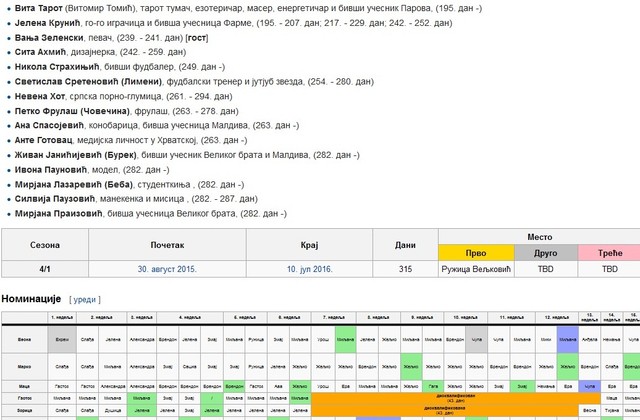The height and width of the screenshot is (420, 640).
Task: Open the уреди link beside Номинације
Action: click(x=84, y=300)
